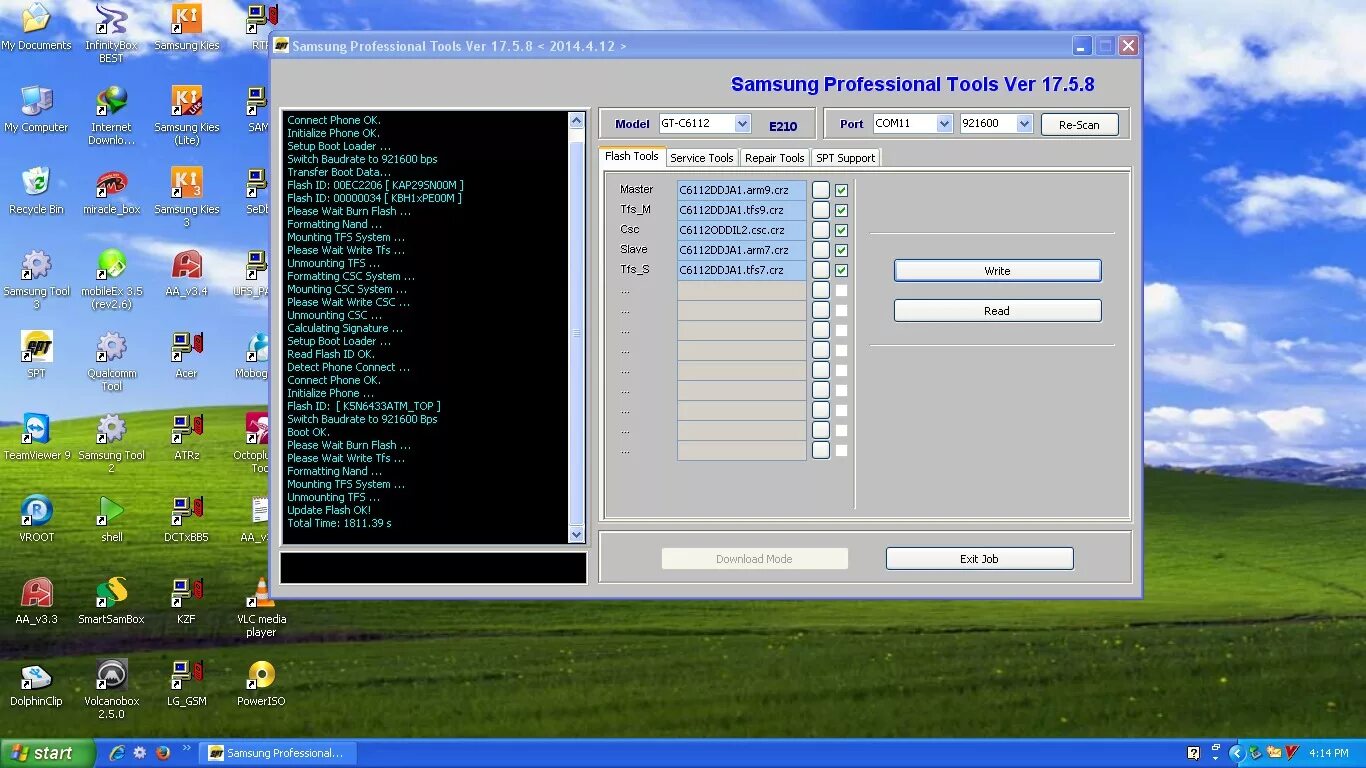This screenshot has width=1366, height=768.
Task: Click the Exit Job button
Action: (x=979, y=559)
